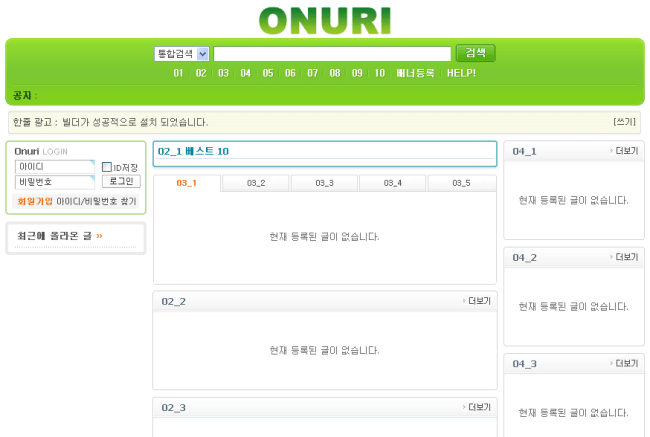Select menu item 05 in navigation bar
This screenshot has width=650, height=437.
tap(268, 73)
